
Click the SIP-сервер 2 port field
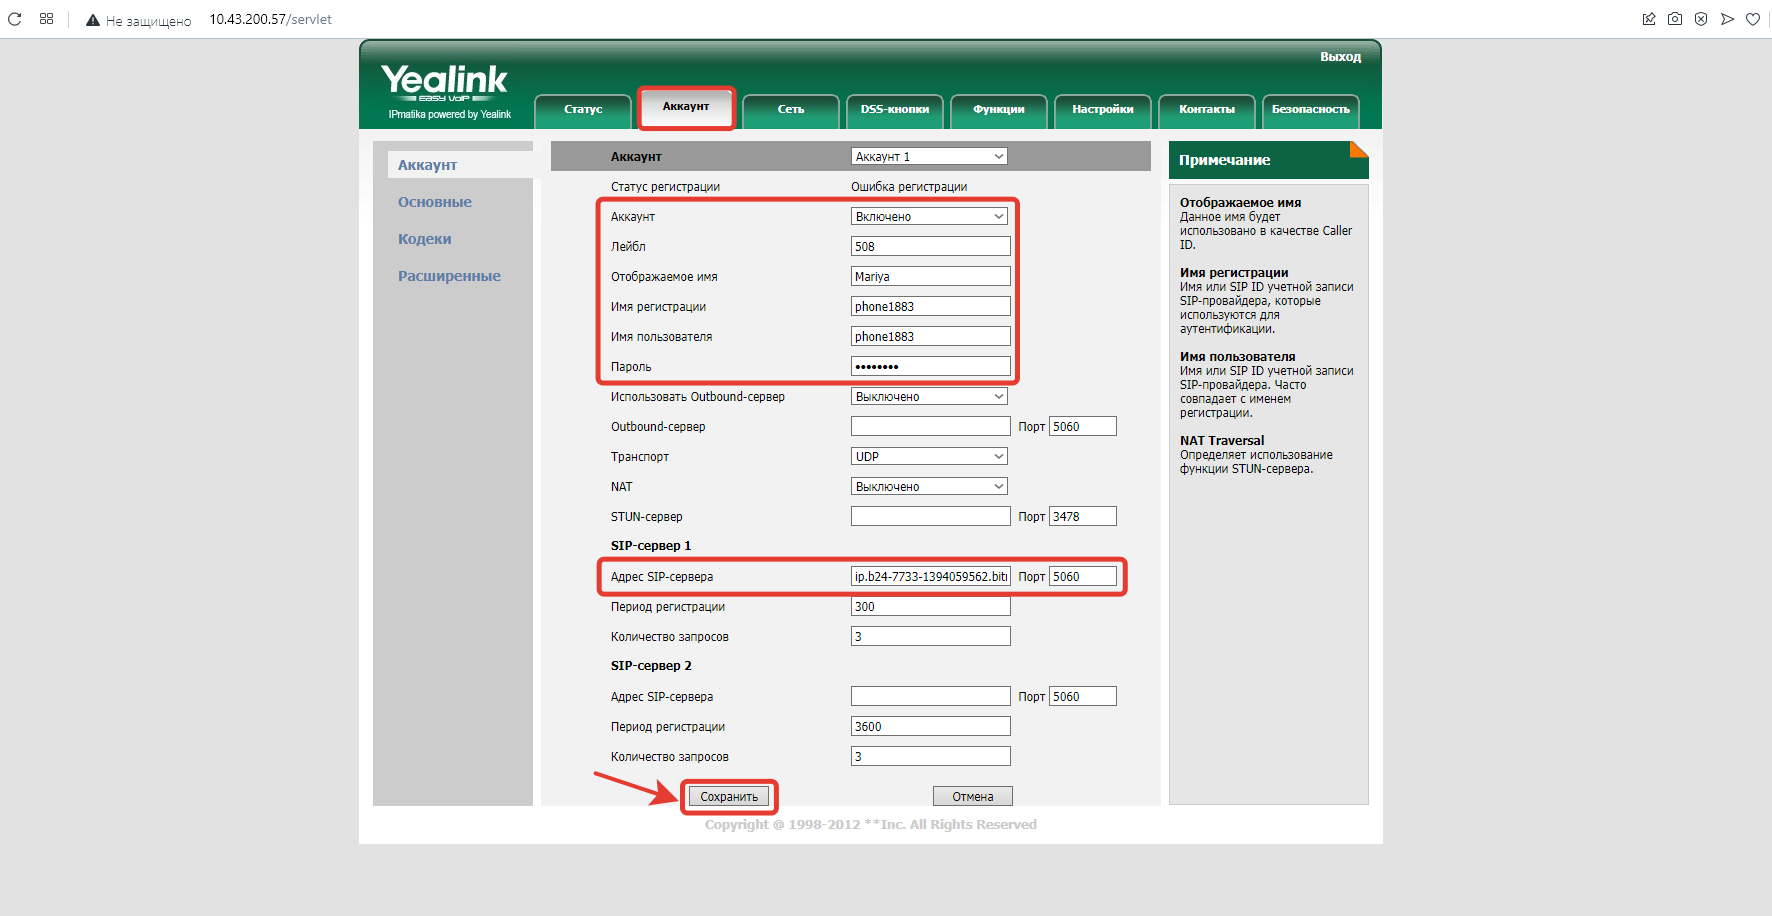(x=1083, y=696)
